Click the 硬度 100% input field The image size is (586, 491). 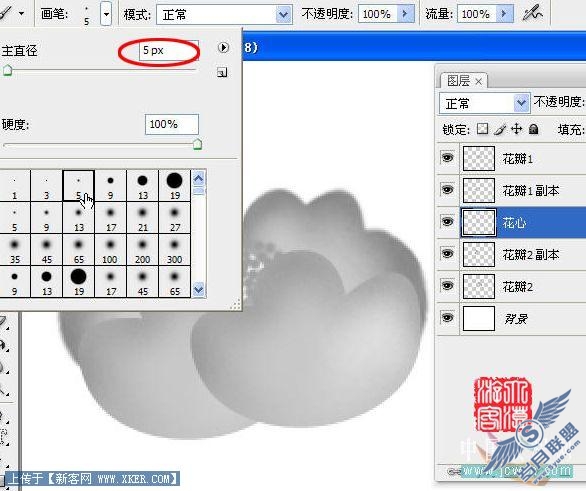tap(172, 124)
